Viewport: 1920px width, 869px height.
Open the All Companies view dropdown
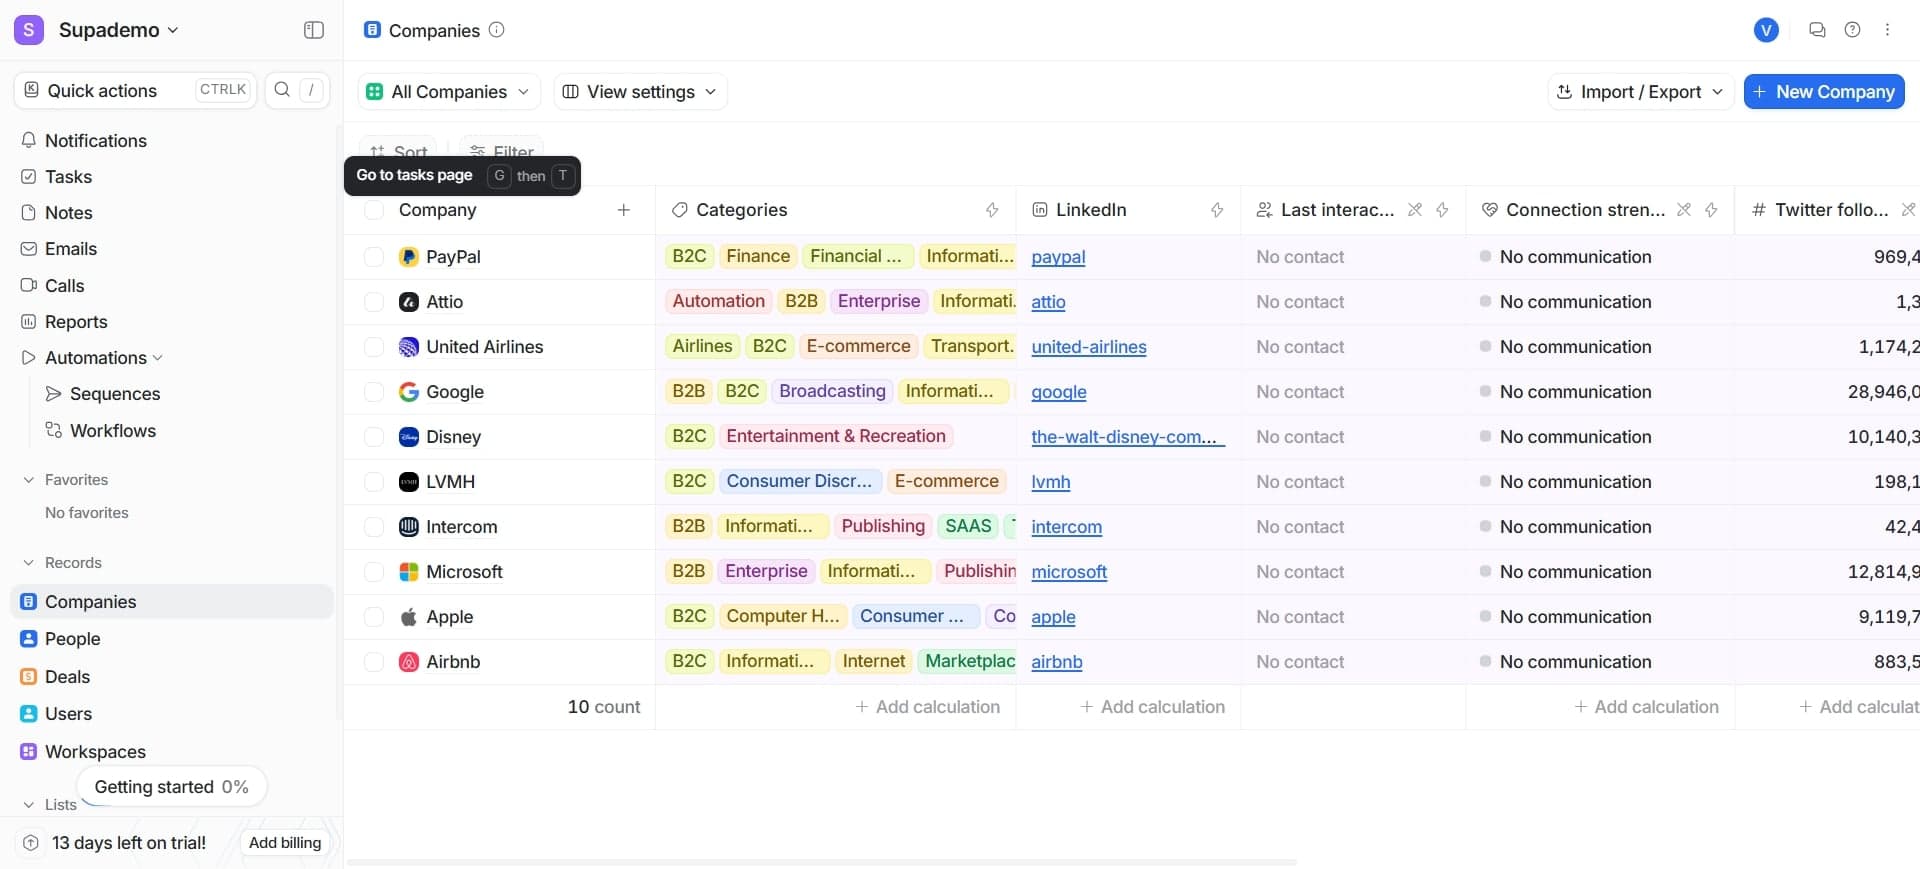[448, 92]
